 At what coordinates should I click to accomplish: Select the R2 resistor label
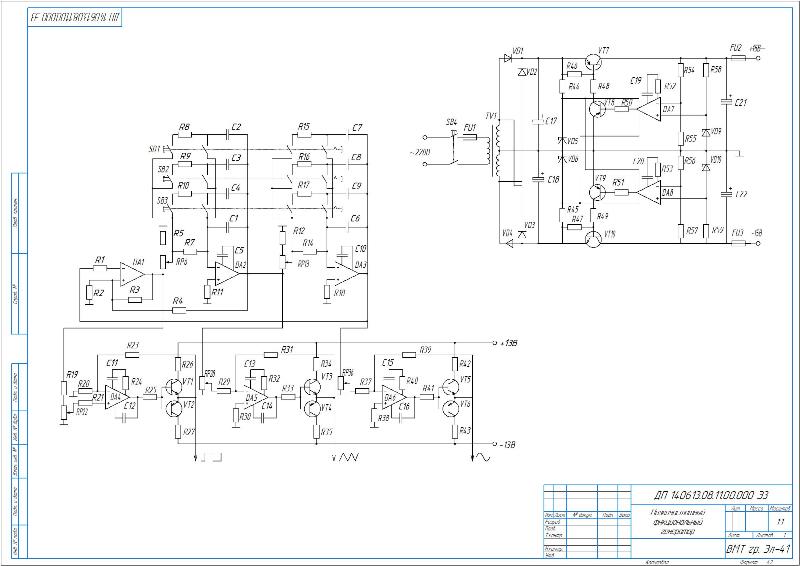(98, 293)
